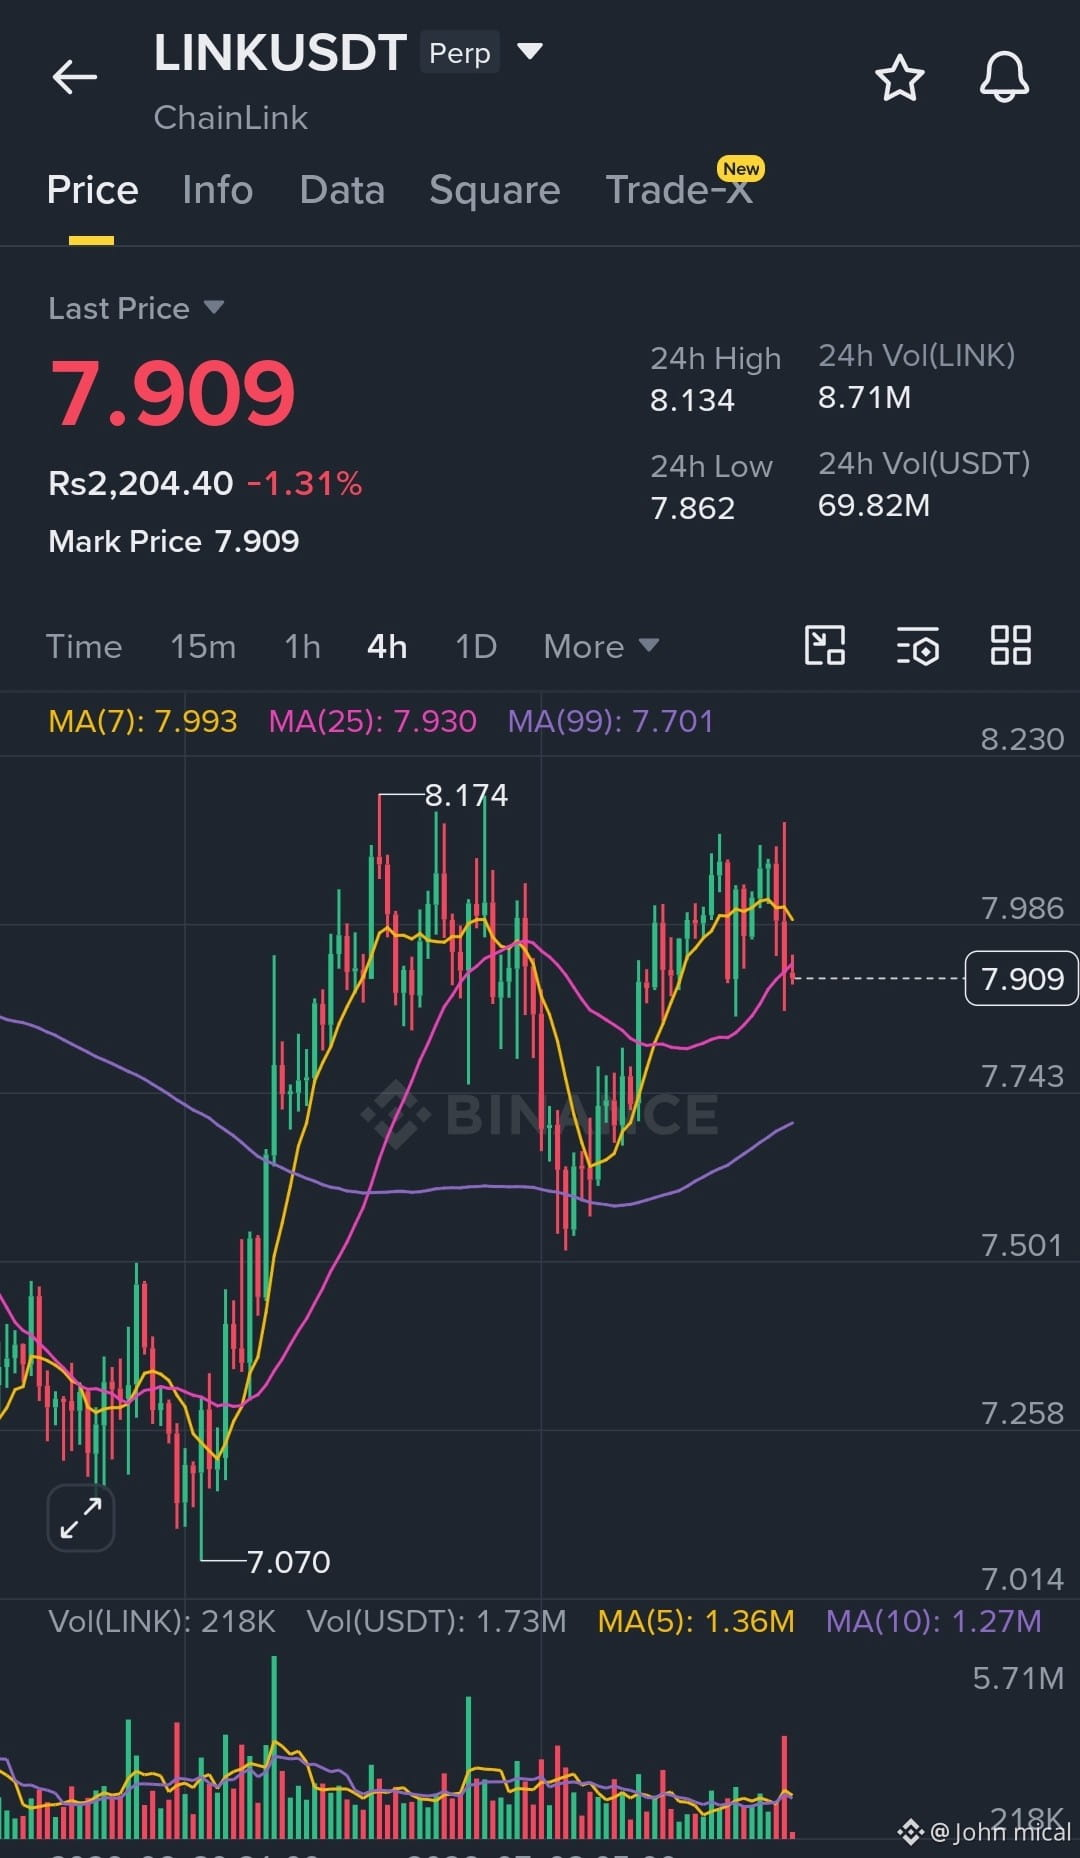Select the 15m interval

tap(203, 646)
